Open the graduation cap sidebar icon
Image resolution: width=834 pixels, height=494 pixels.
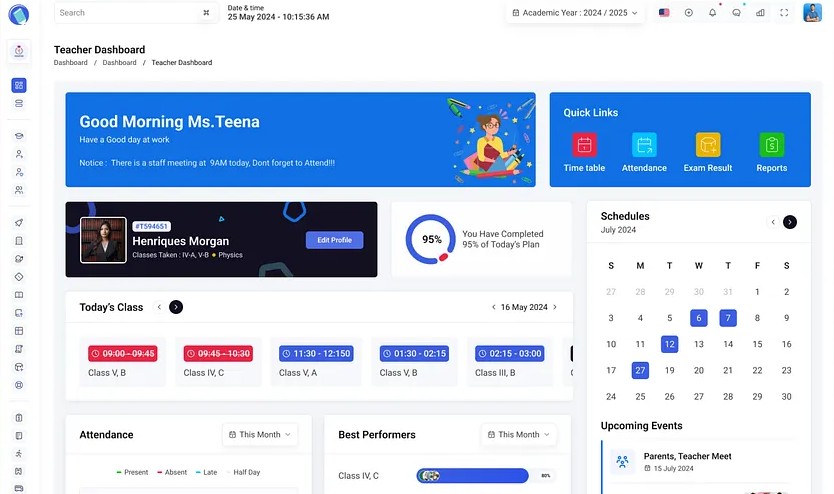[19, 136]
